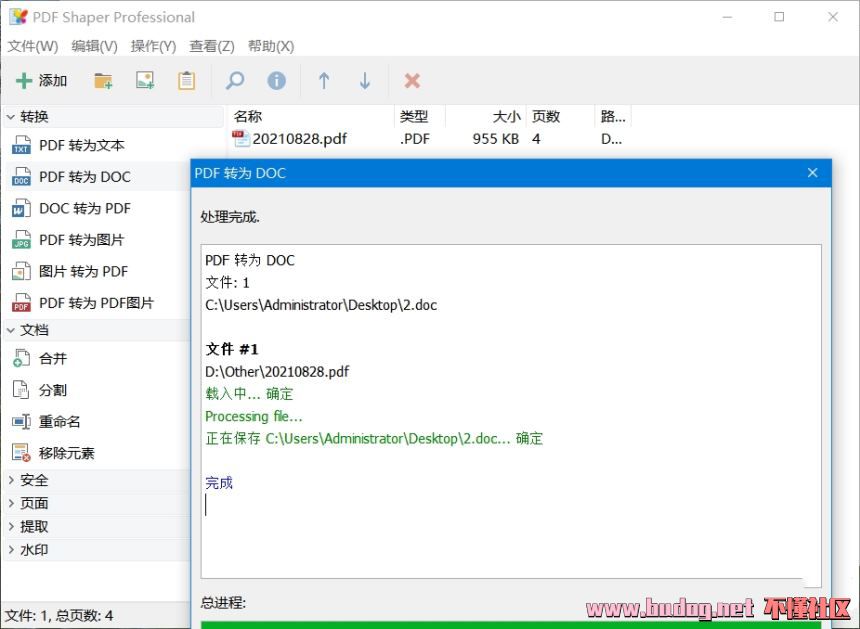Click the add folder icon in toolbar
This screenshot has width=860, height=629.
pos(103,81)
